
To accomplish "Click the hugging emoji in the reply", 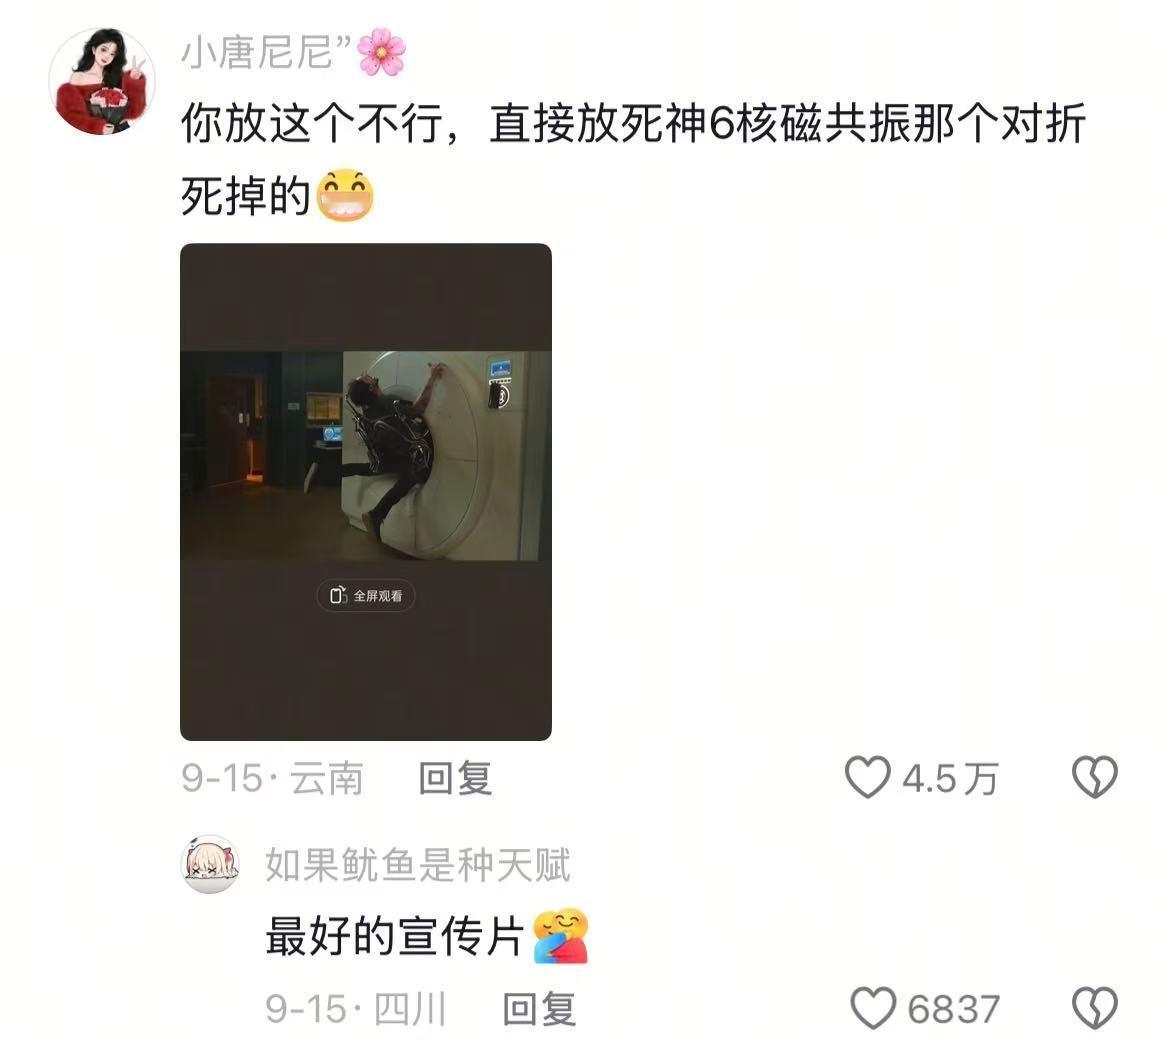I will click(560, 936).
